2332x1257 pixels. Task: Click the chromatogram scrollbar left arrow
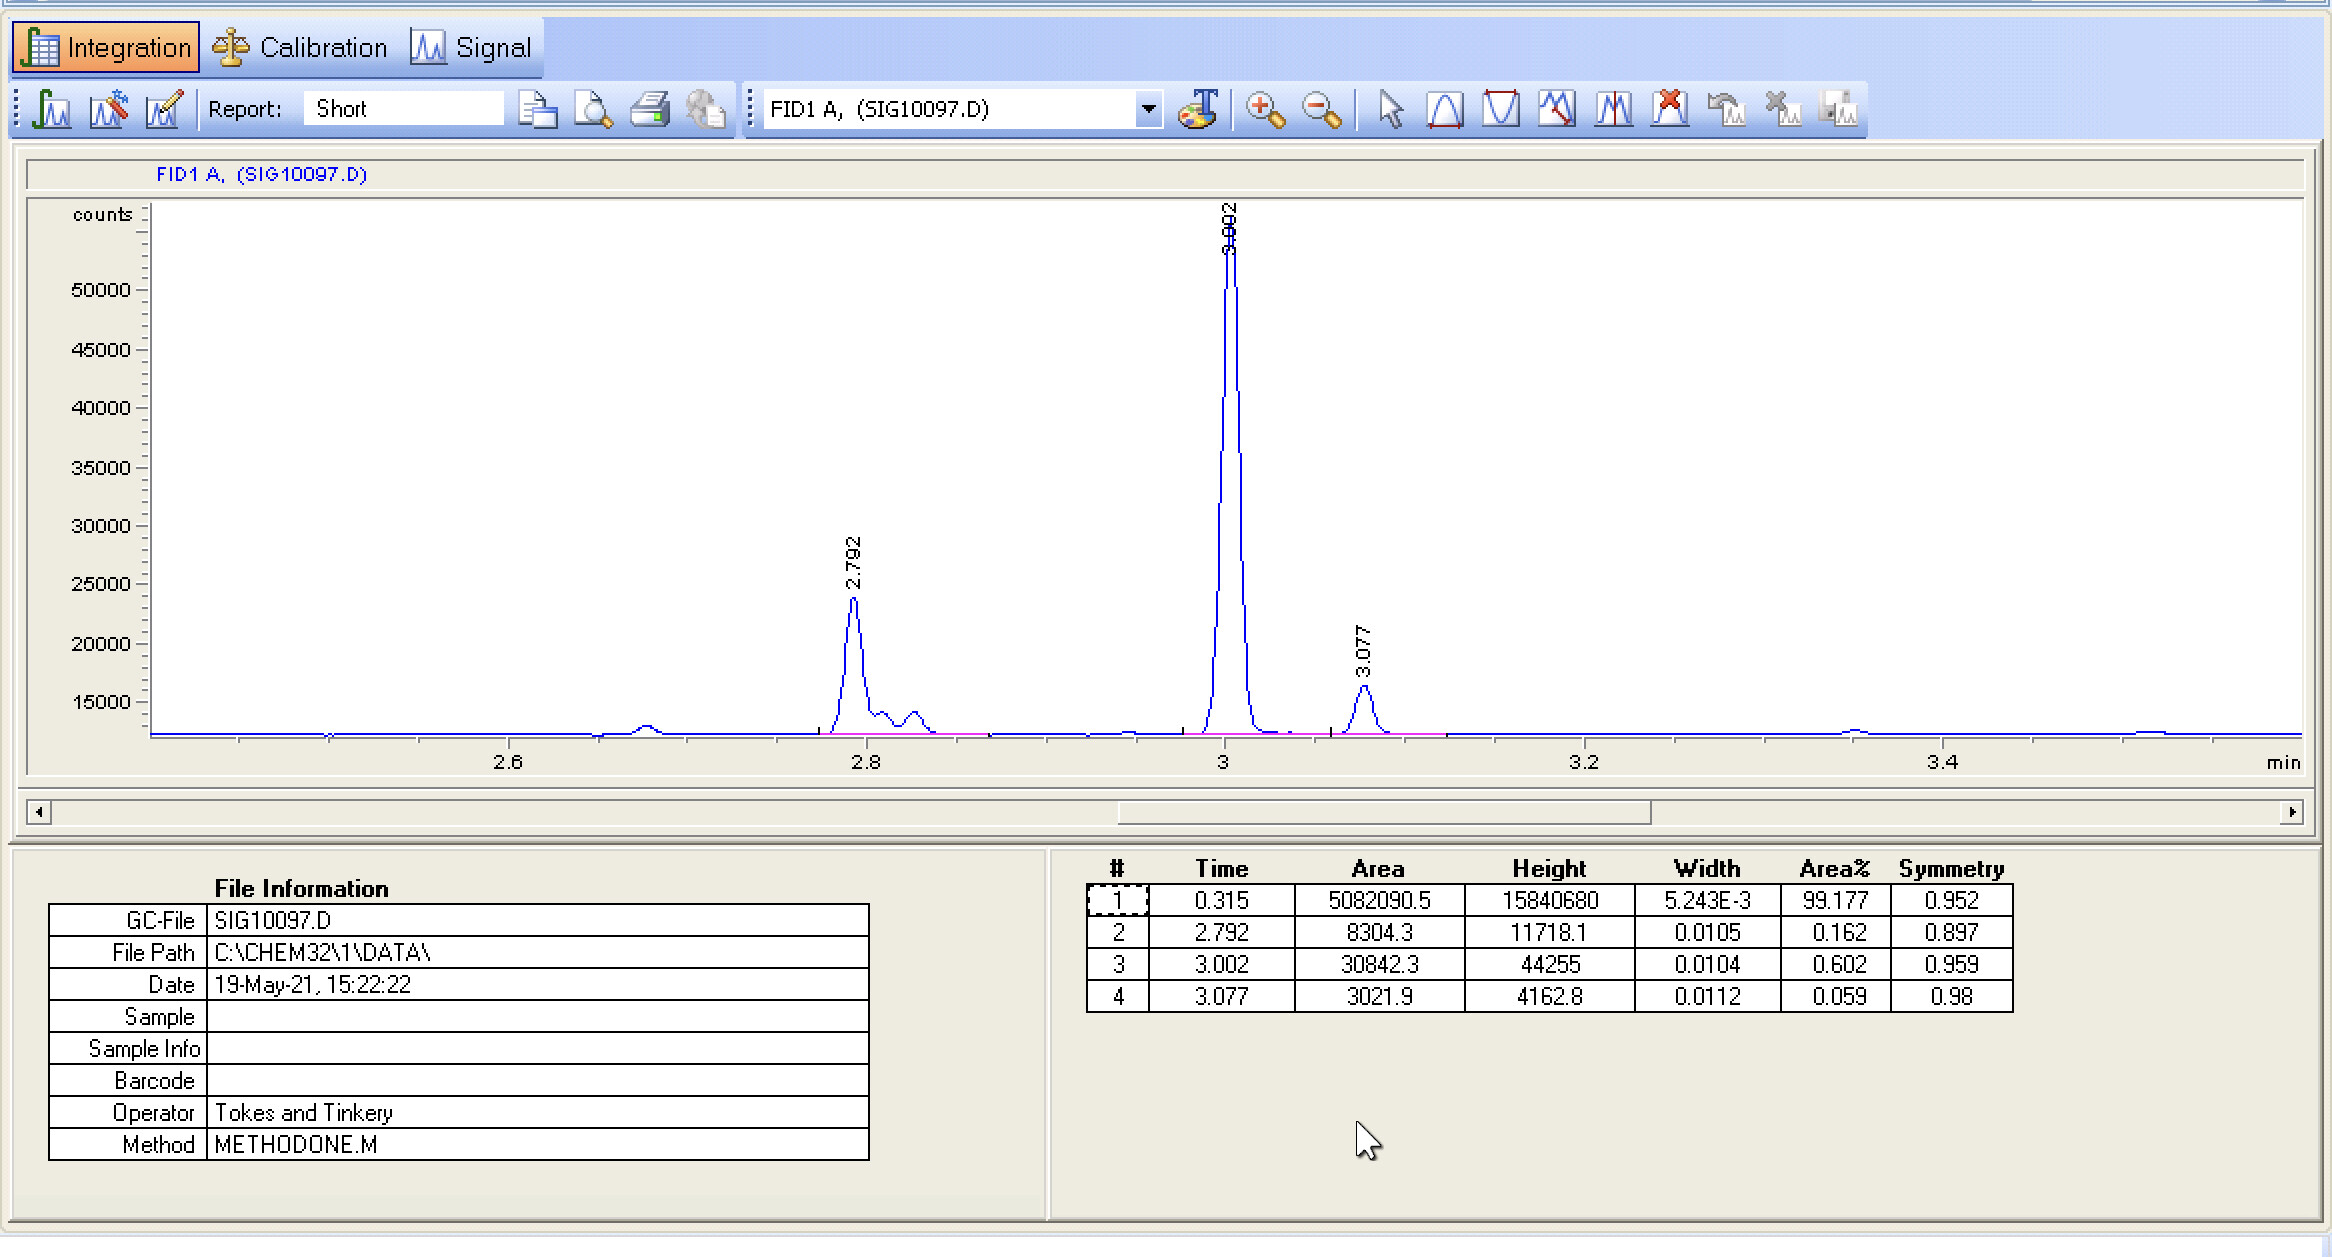[x=39, y=812]
